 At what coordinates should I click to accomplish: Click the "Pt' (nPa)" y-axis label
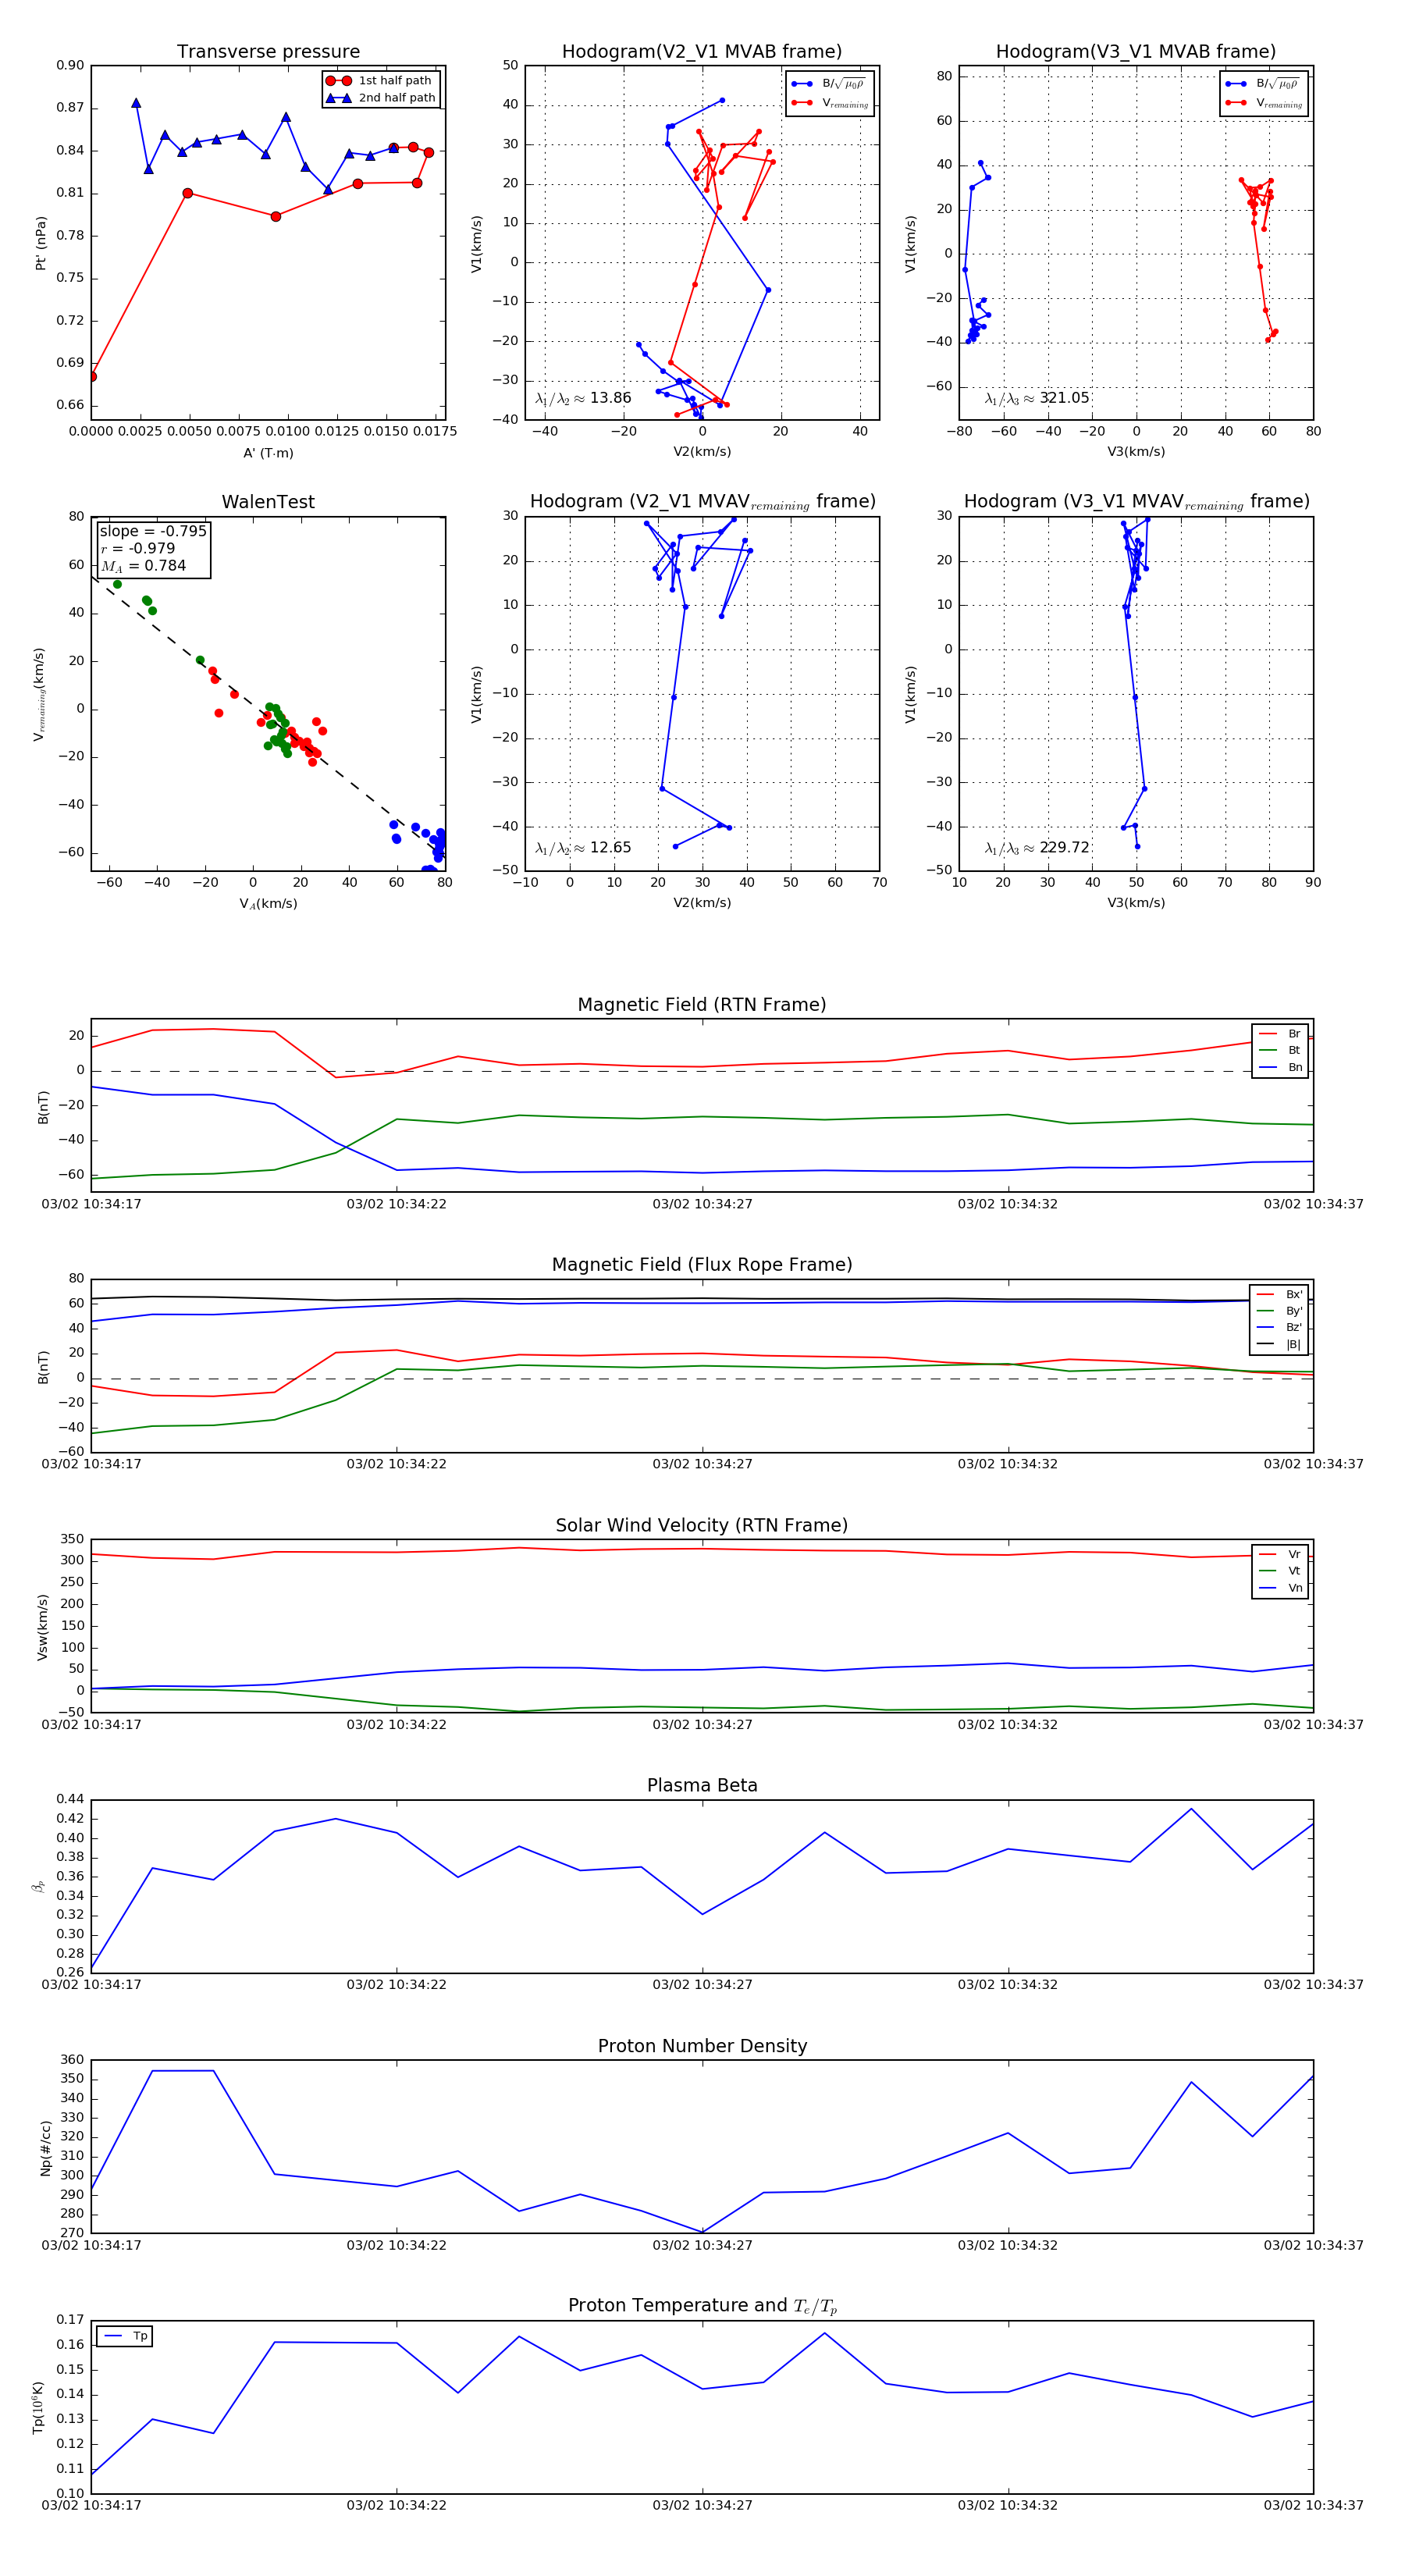pyautogui.click(x=41, y=243)
